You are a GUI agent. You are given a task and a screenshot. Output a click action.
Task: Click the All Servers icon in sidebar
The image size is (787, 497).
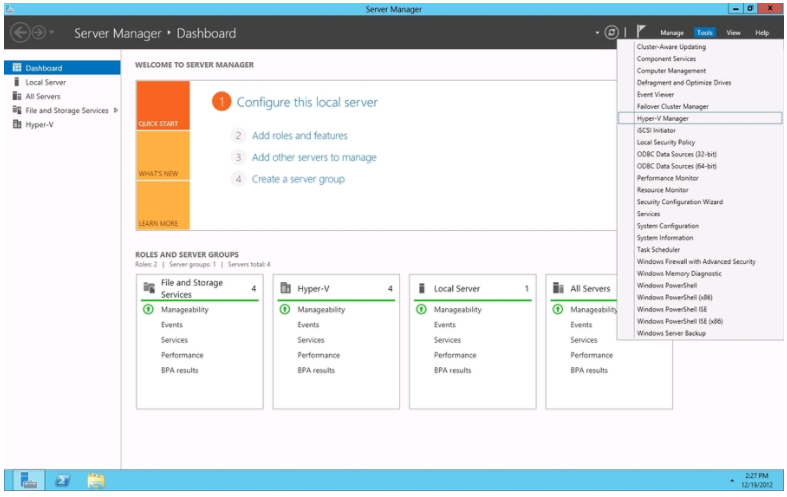point(17,95)
